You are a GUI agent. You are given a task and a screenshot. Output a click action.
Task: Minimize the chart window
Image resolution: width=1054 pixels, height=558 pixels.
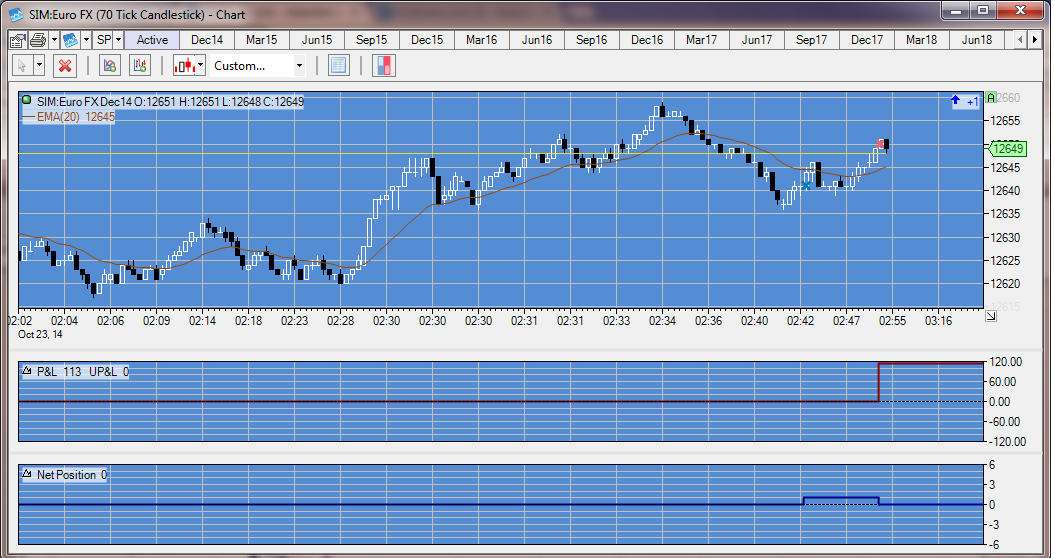(958, 11)
